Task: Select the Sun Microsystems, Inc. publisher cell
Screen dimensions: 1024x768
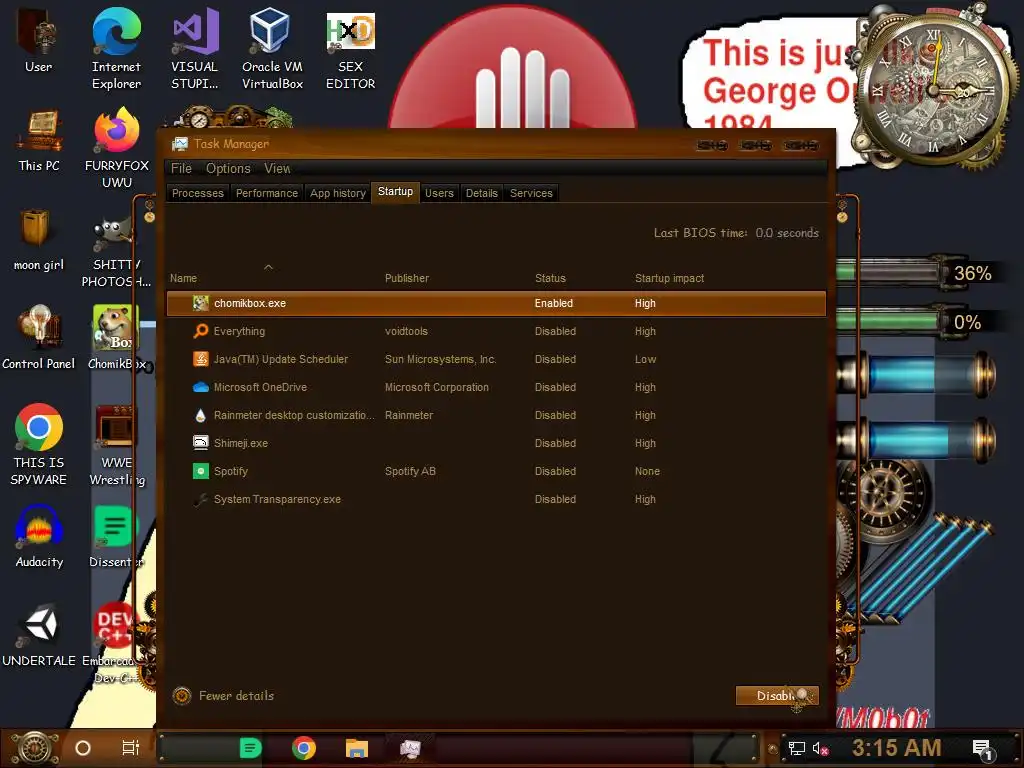Action: pos(441,359)
